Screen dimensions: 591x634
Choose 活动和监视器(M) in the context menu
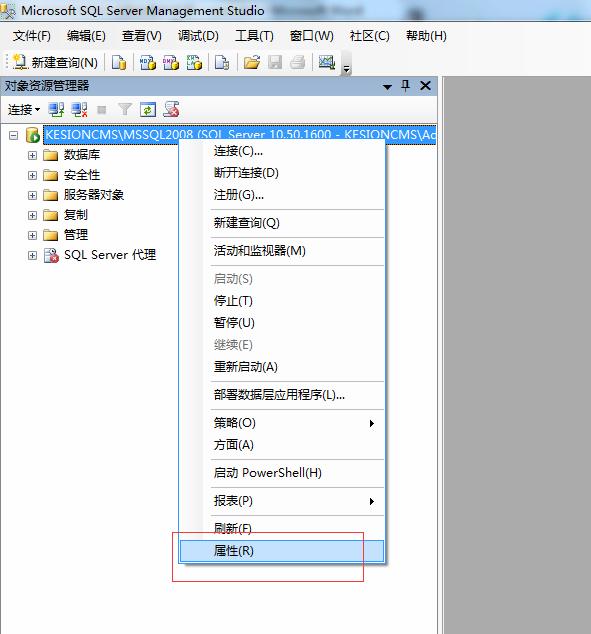coord(282,251)
